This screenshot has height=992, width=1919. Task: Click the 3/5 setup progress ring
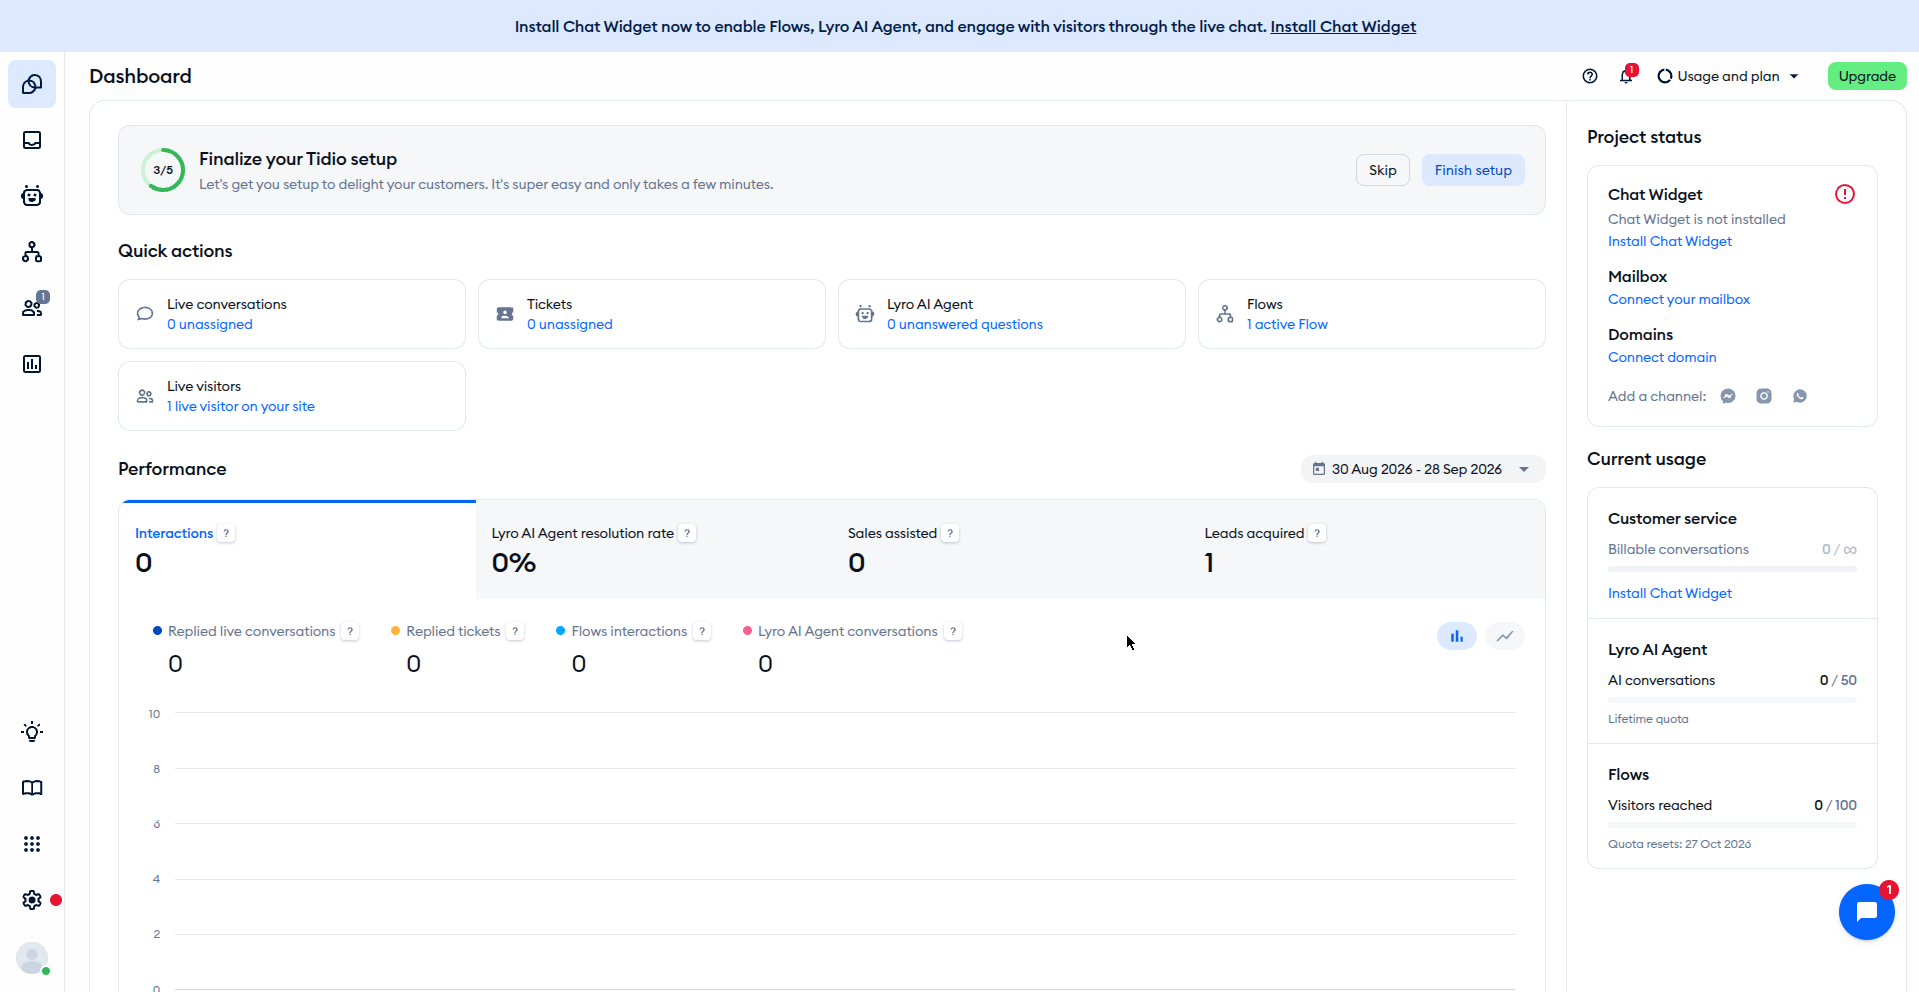click(x=163, y=170)
